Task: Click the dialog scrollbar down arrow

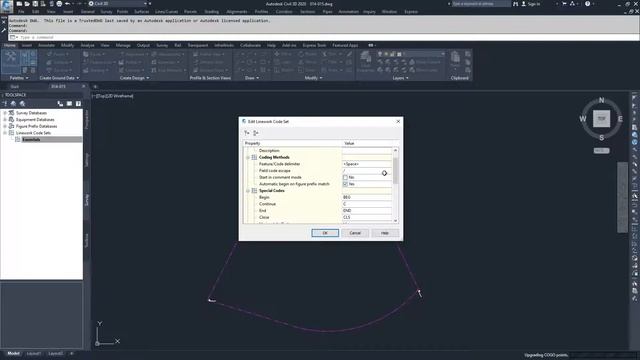Action: click(x=395, y=221)
